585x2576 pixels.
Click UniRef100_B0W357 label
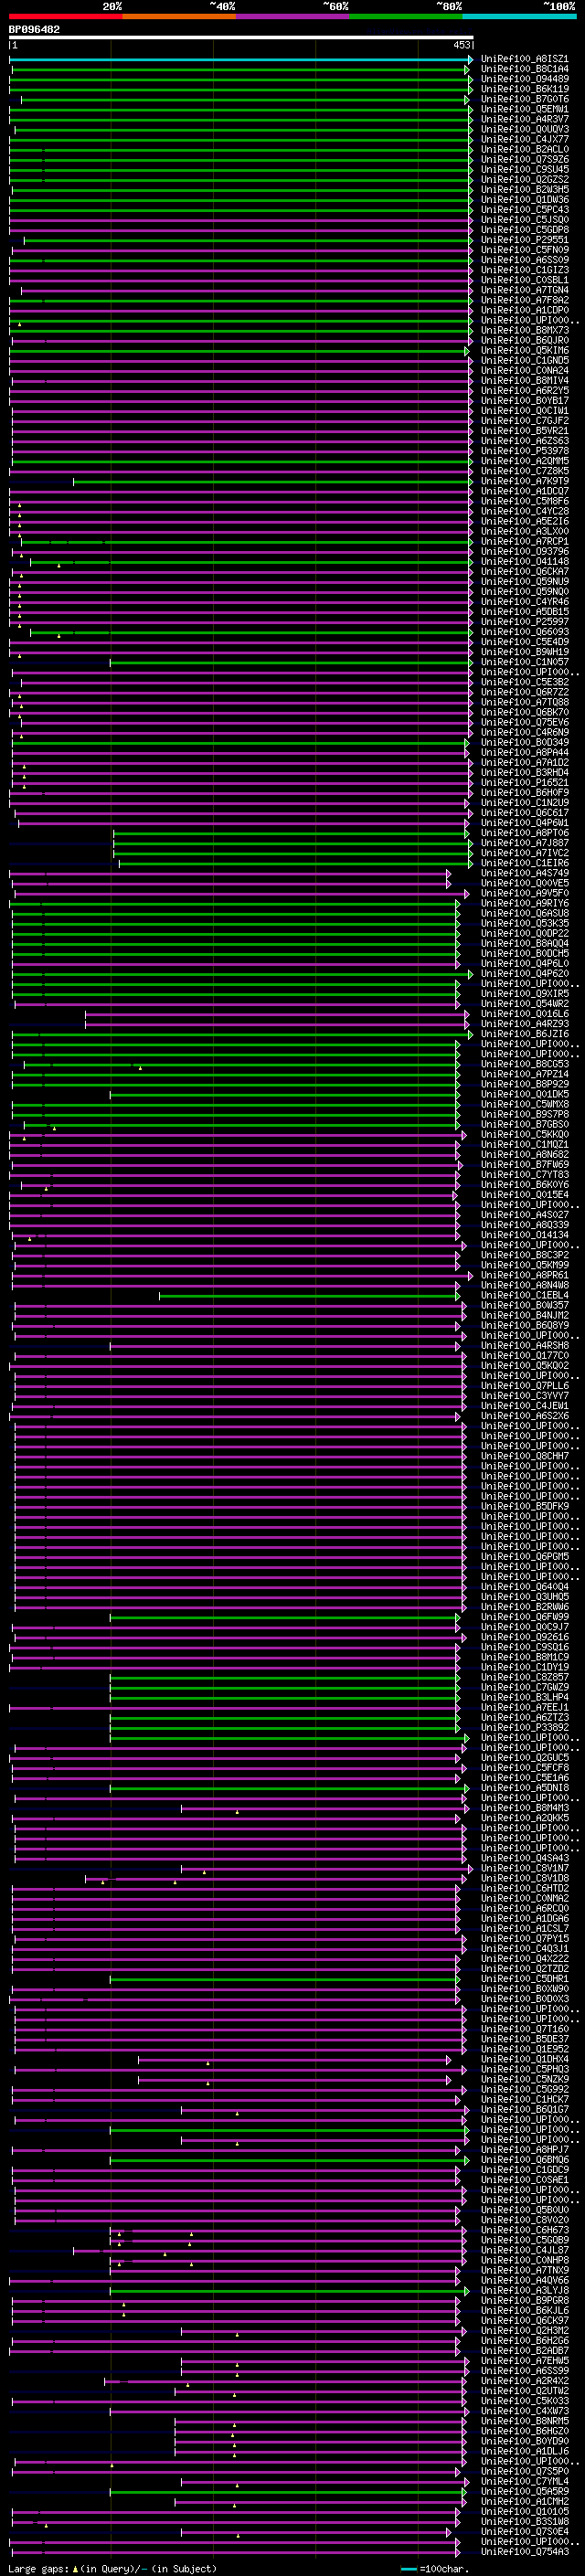point(524,1305)
